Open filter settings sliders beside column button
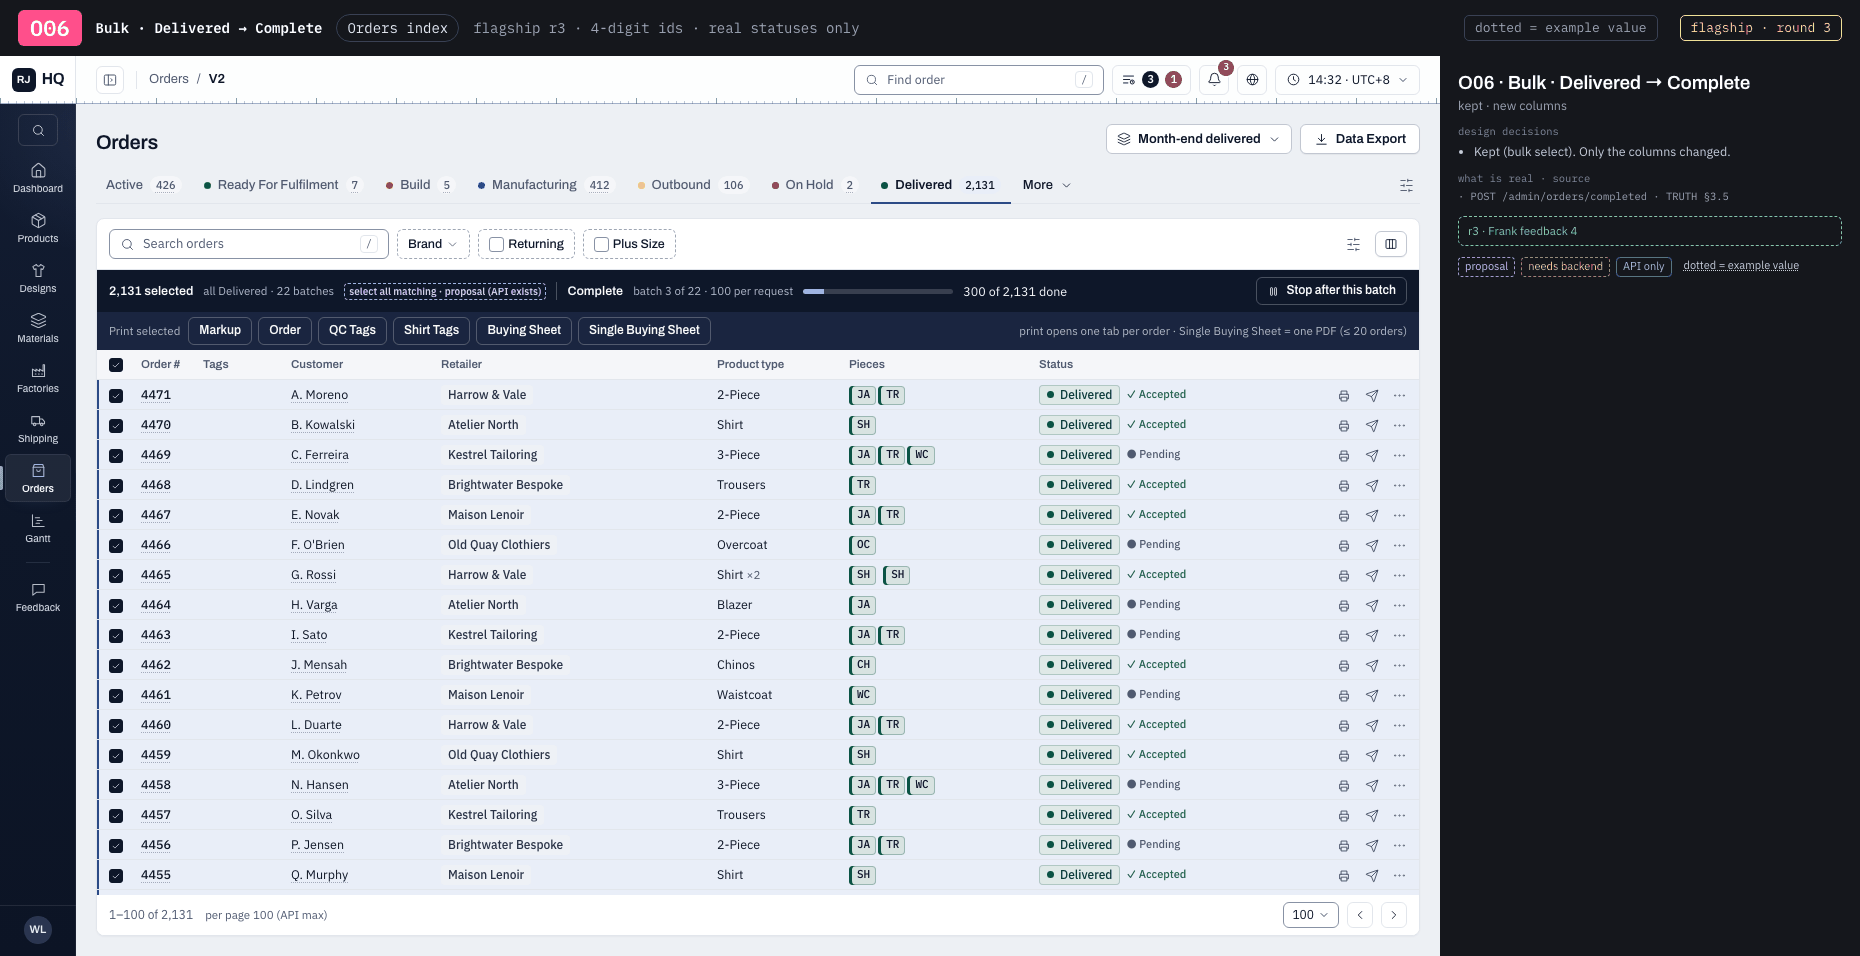This screenshot has width=1860, height=956. click(1353, 244)
